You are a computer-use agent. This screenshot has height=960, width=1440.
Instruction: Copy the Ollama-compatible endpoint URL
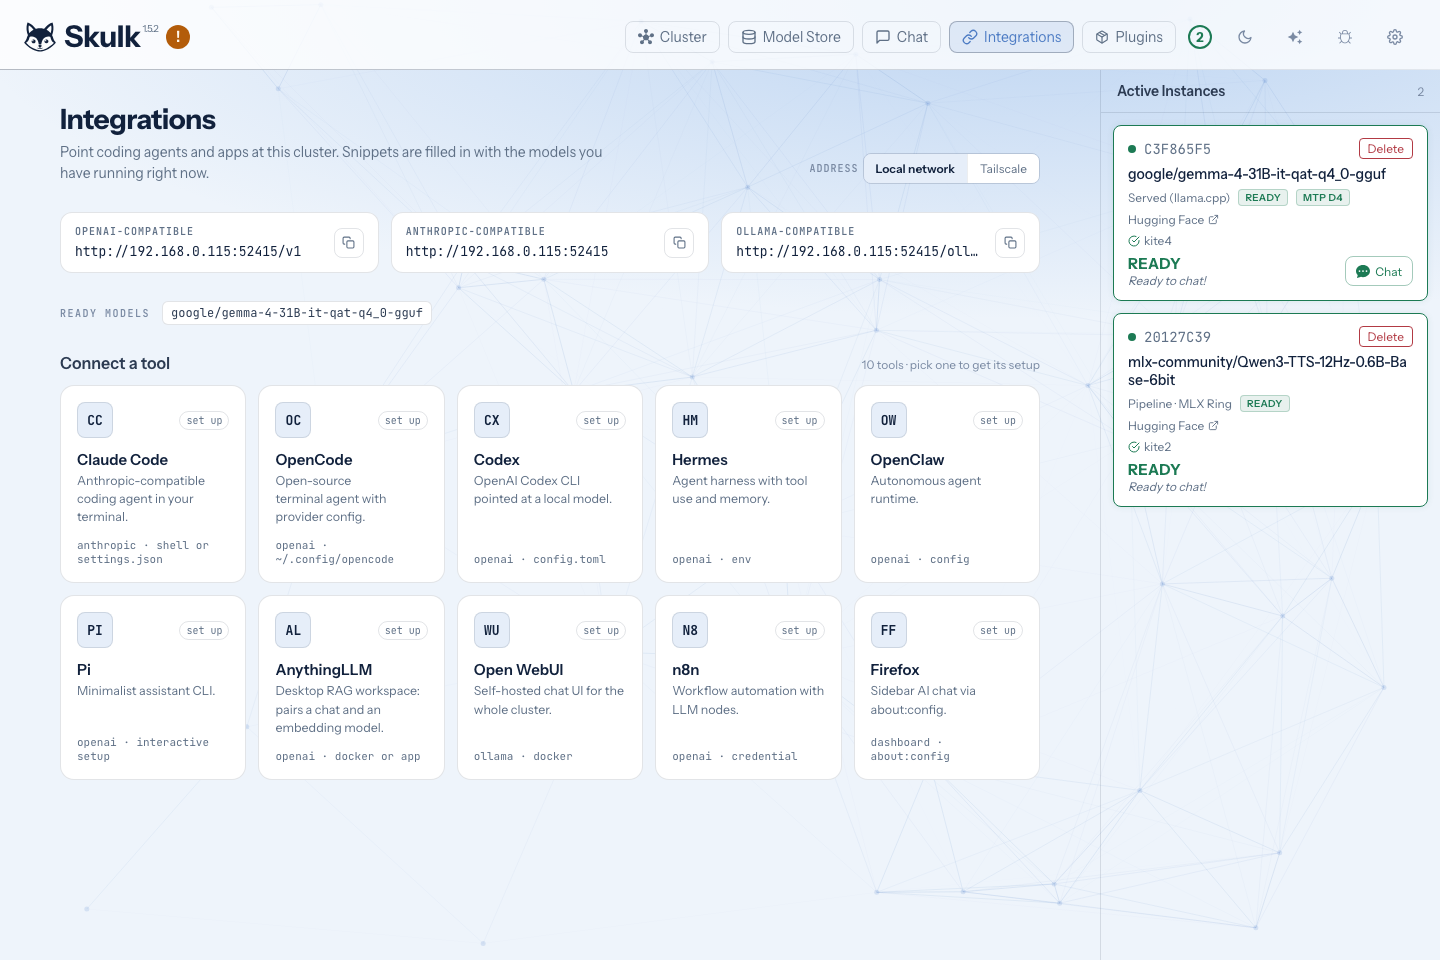[x=1010, y=243]
